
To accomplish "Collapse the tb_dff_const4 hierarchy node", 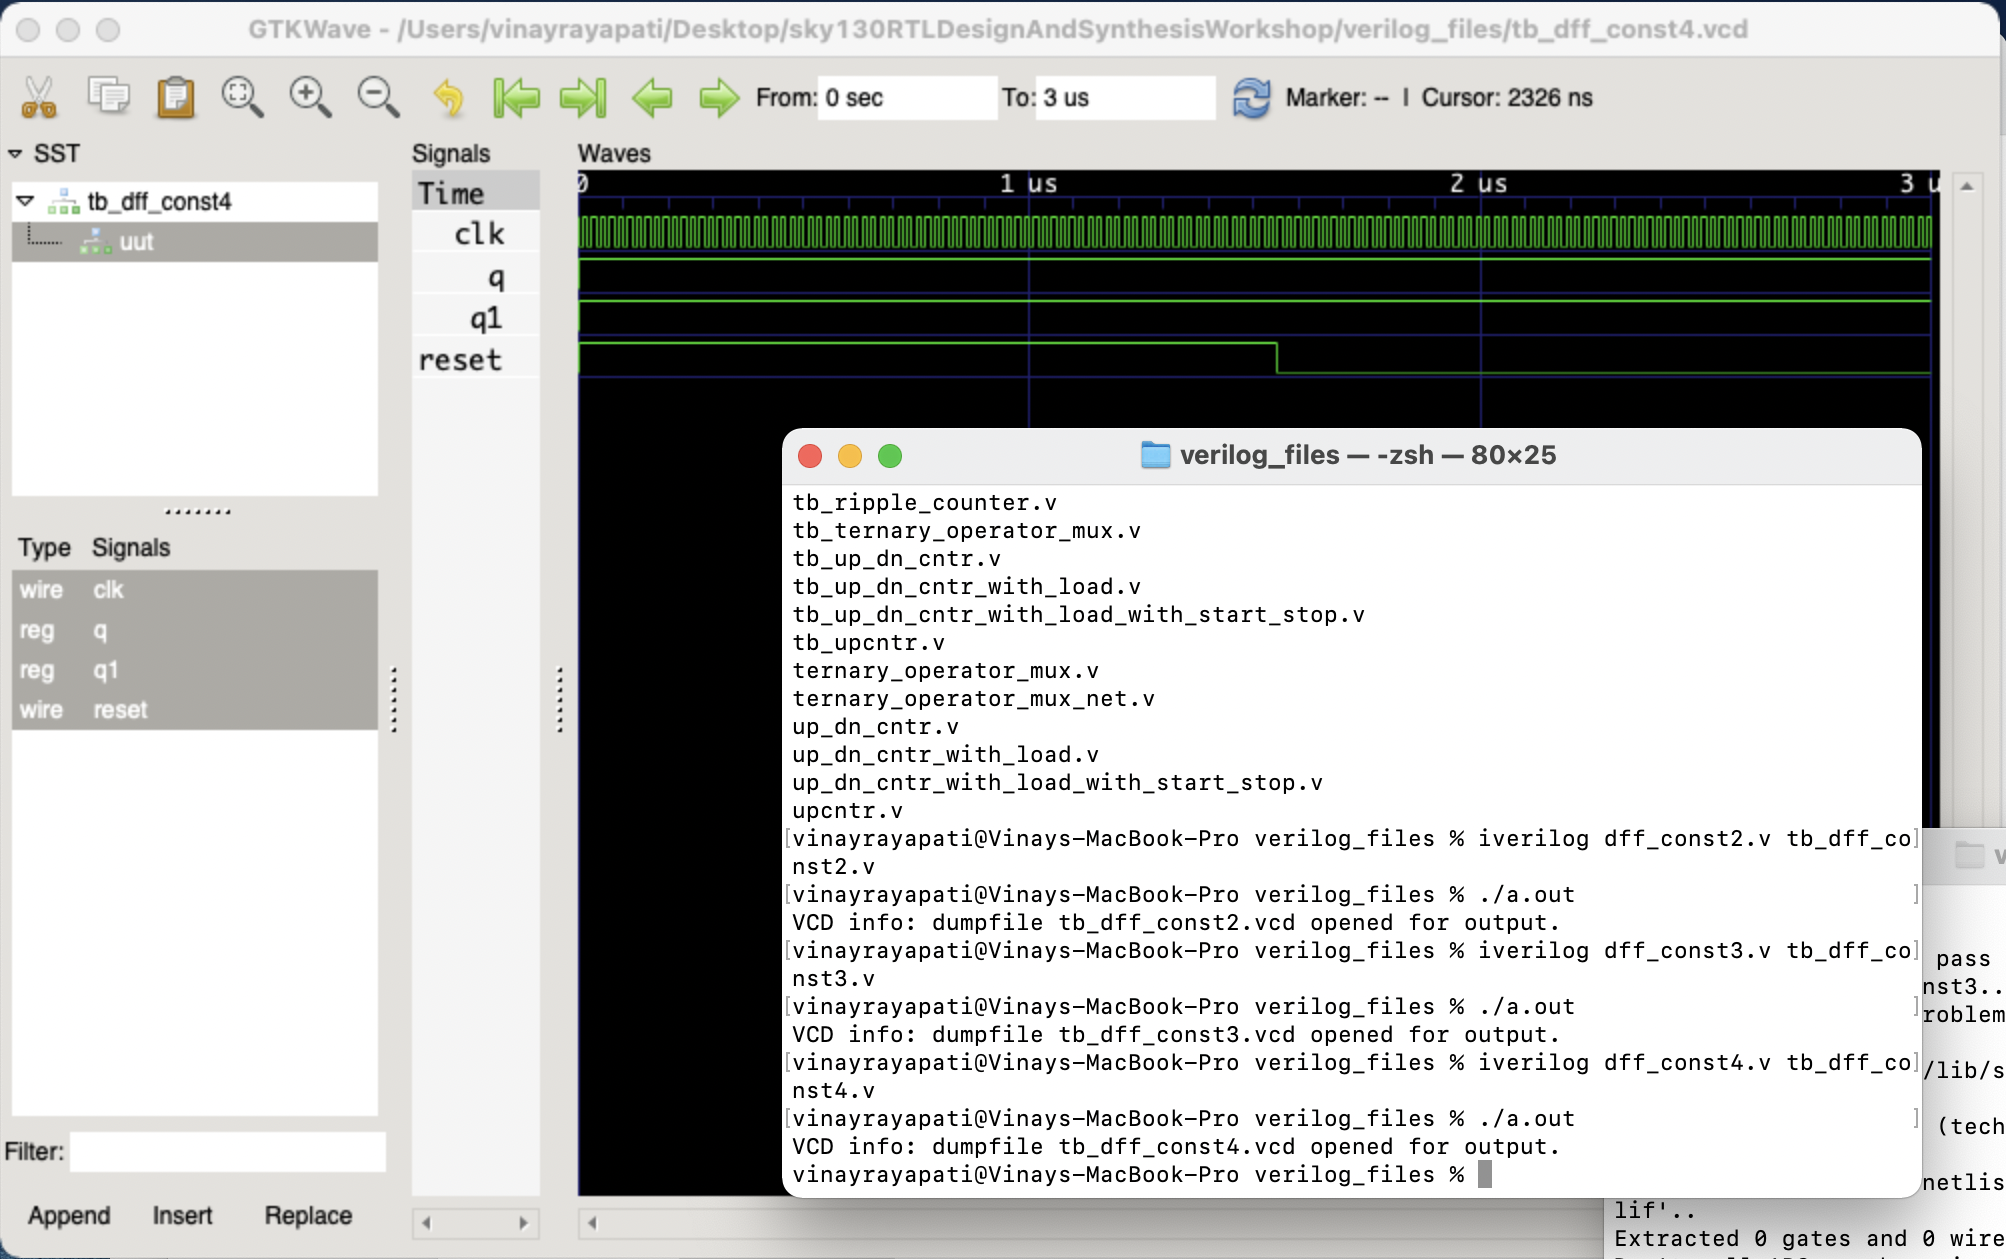I will (27, 200).
